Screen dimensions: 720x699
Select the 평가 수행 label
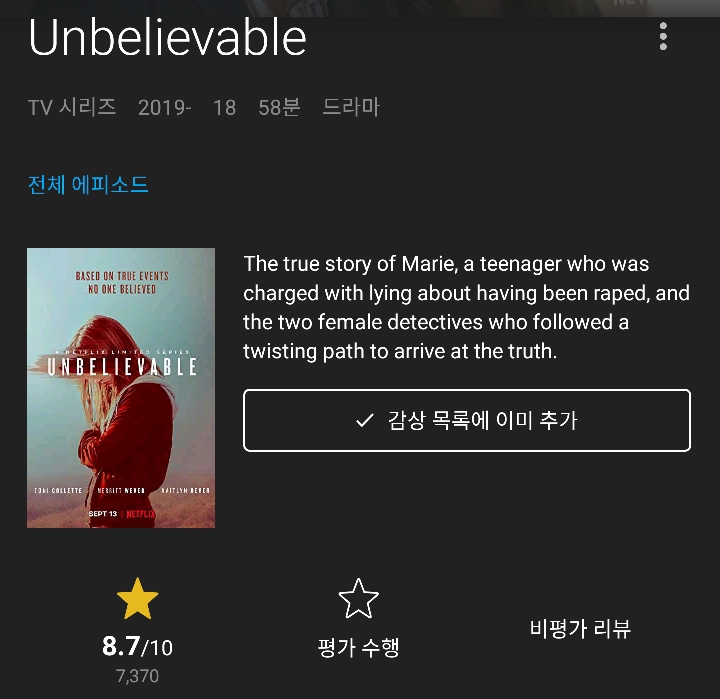point(359,647)
